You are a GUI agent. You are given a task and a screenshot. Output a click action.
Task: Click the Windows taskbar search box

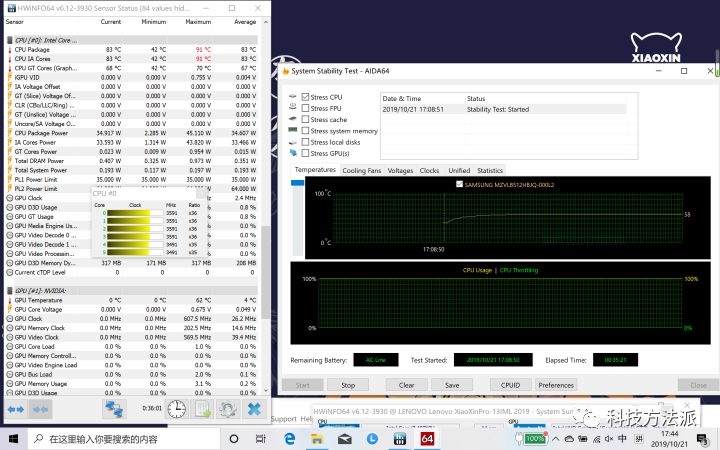click(x=124, y=439)
